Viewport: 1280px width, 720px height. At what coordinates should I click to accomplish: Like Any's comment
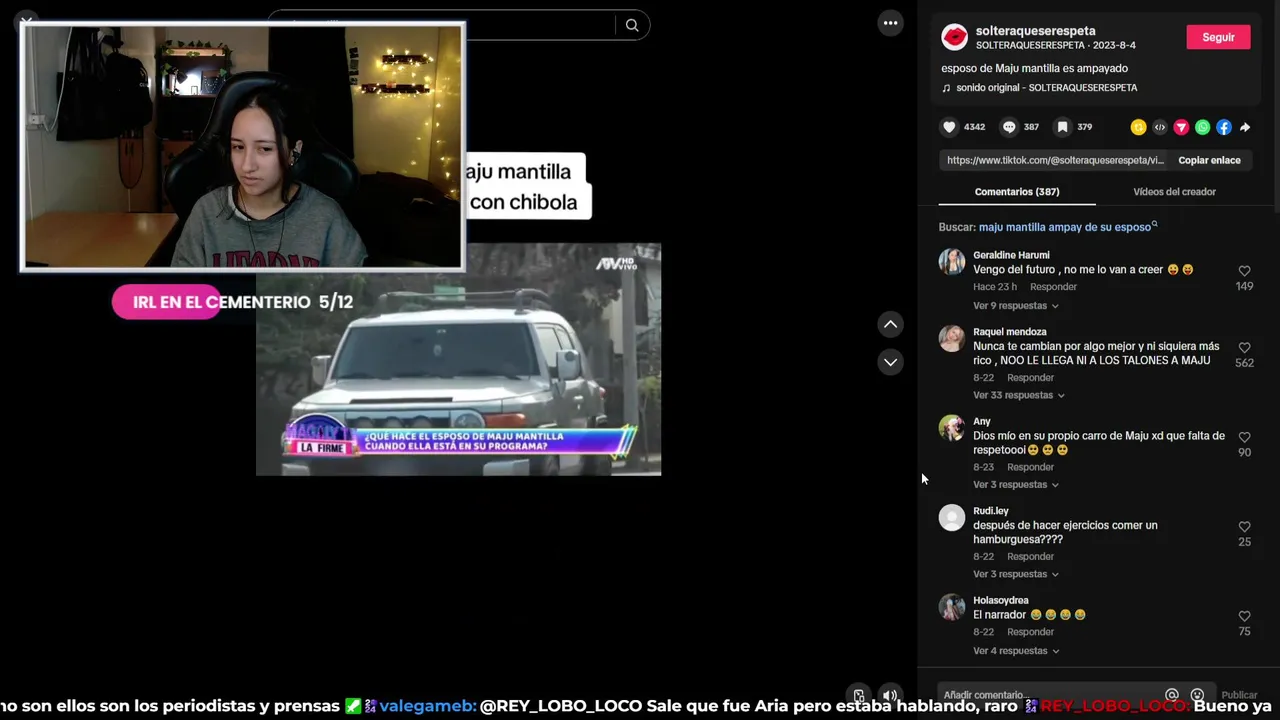[1244, 437]
